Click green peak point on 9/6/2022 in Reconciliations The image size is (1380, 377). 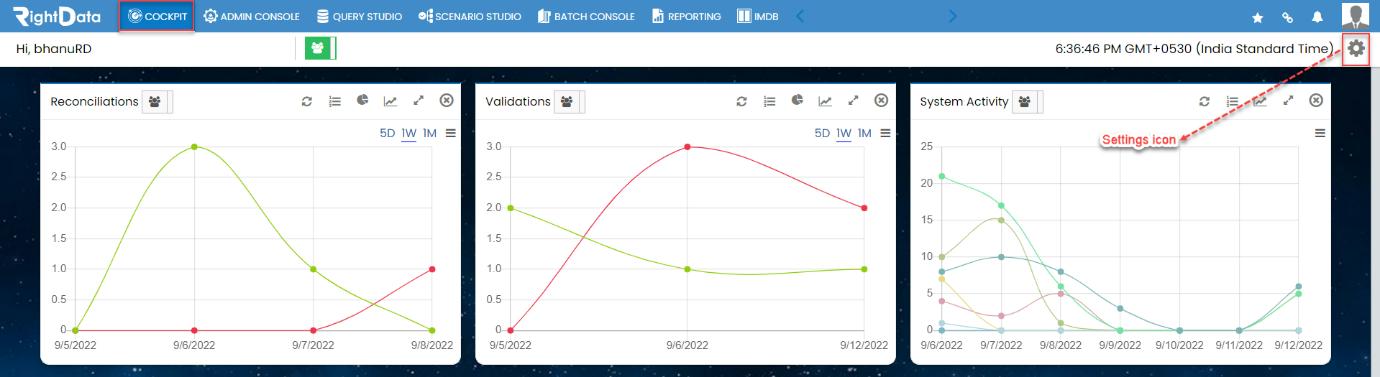[194, 146]
